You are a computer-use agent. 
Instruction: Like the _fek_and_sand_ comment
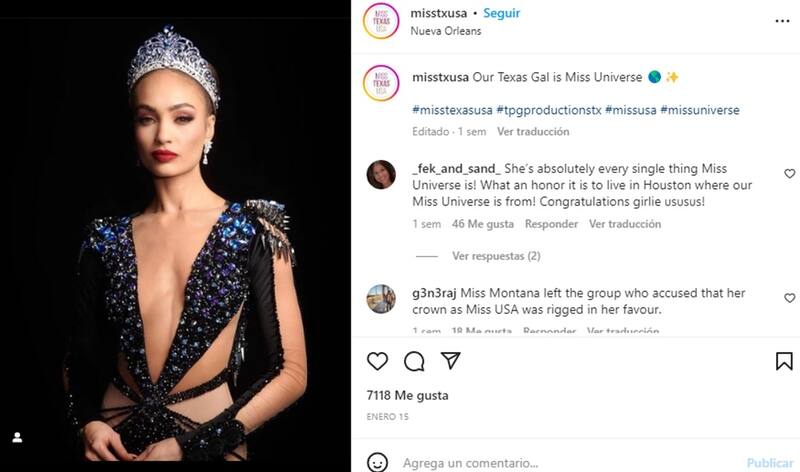click(789, 173)
